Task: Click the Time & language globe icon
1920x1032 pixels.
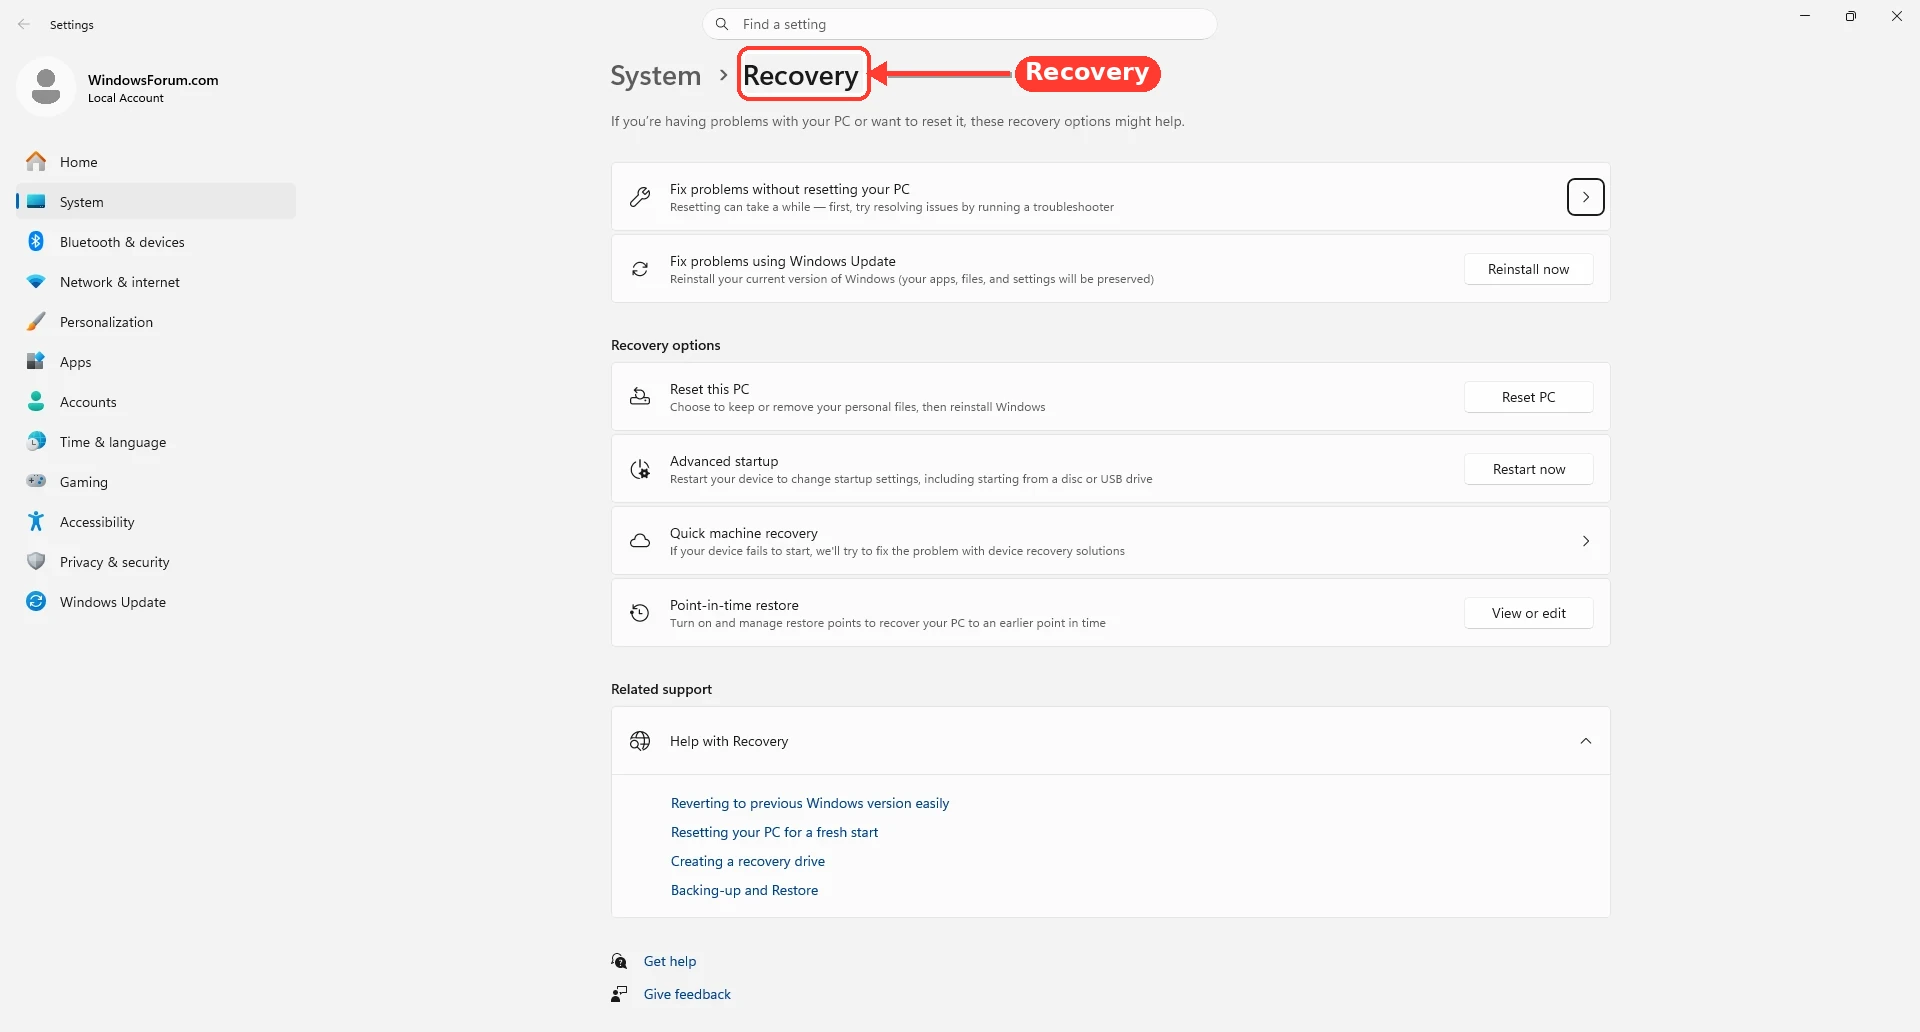Action: [x=36, y=441]
